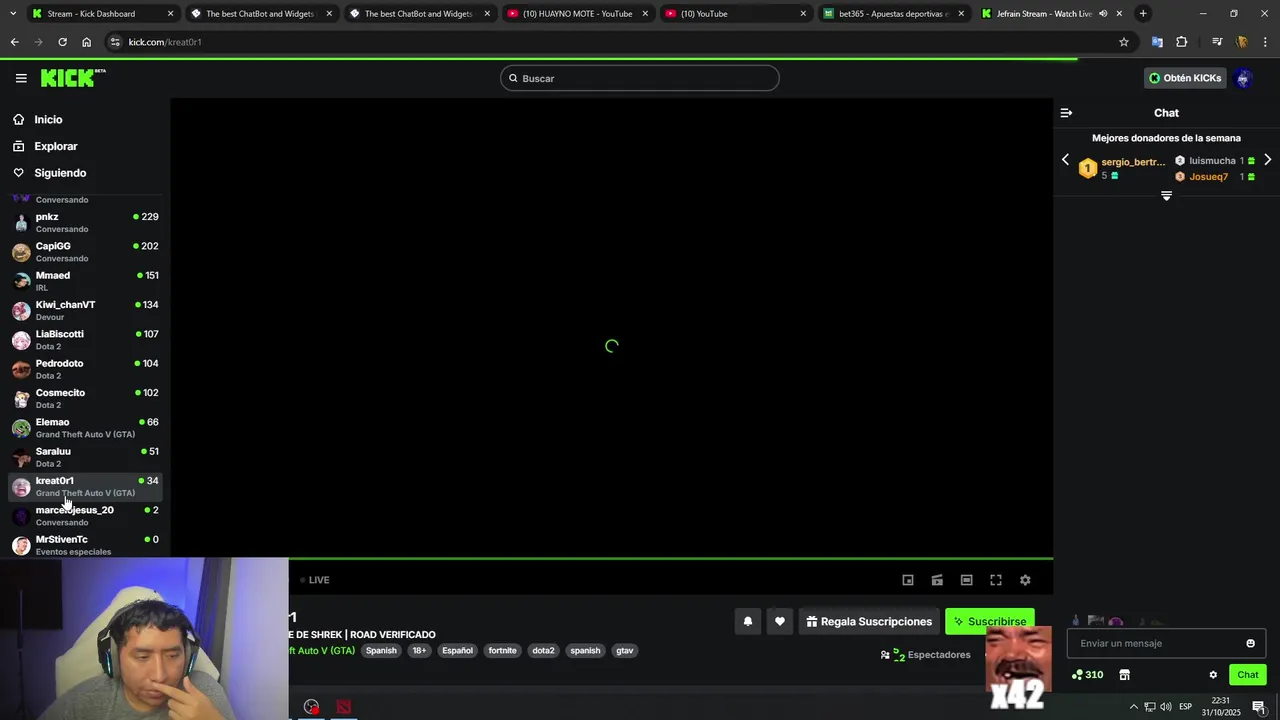Enter fullscreen video
This screenshot has height=720, width=1280.
tap(996, 580)
